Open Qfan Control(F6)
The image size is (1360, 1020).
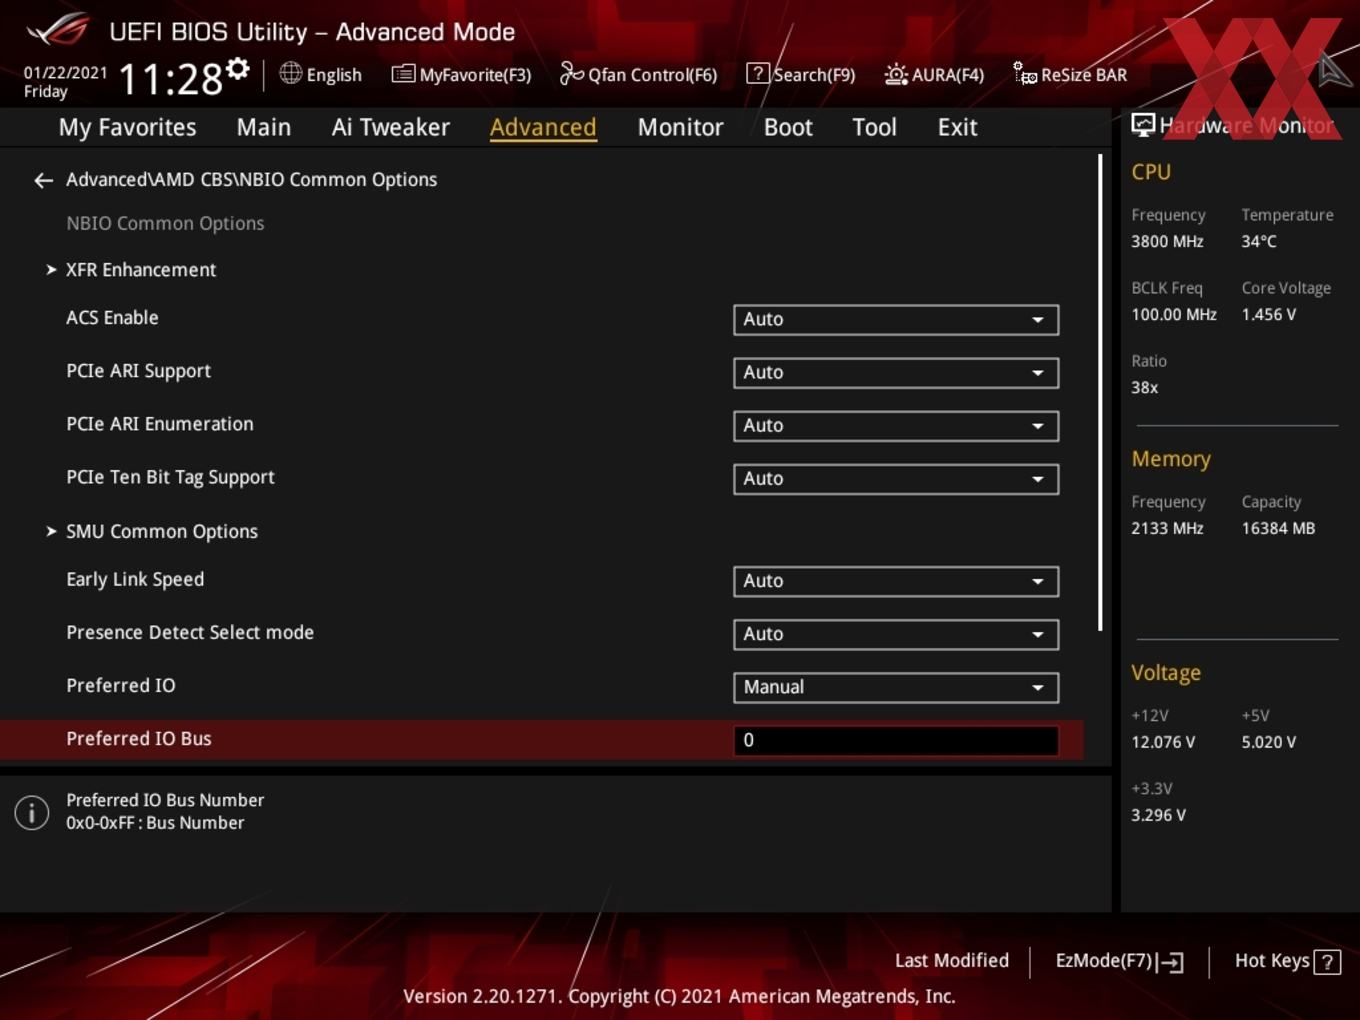click(638, 74)
